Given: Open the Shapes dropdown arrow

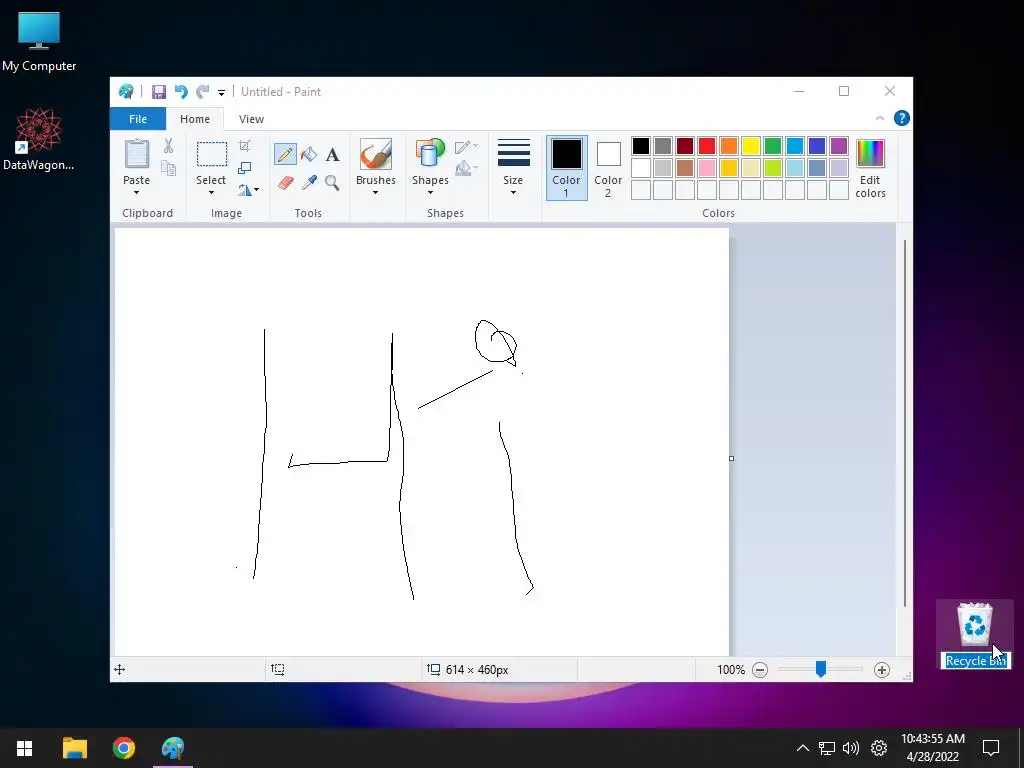Looking at the screenshot, I should coord(430,193).
